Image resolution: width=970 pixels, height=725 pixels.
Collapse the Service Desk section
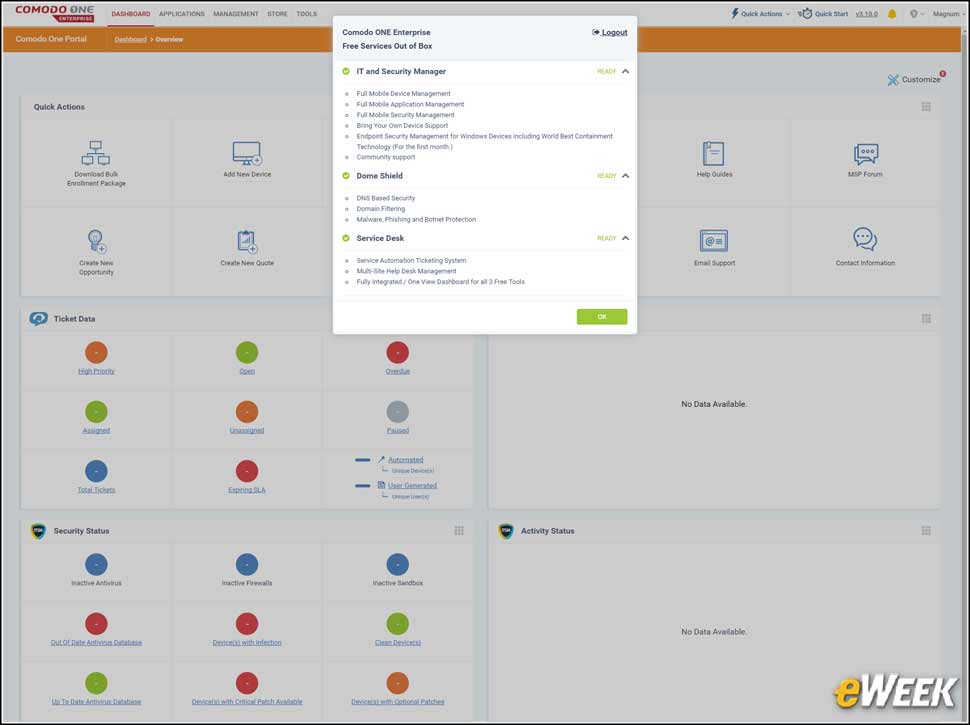point(625,238)
